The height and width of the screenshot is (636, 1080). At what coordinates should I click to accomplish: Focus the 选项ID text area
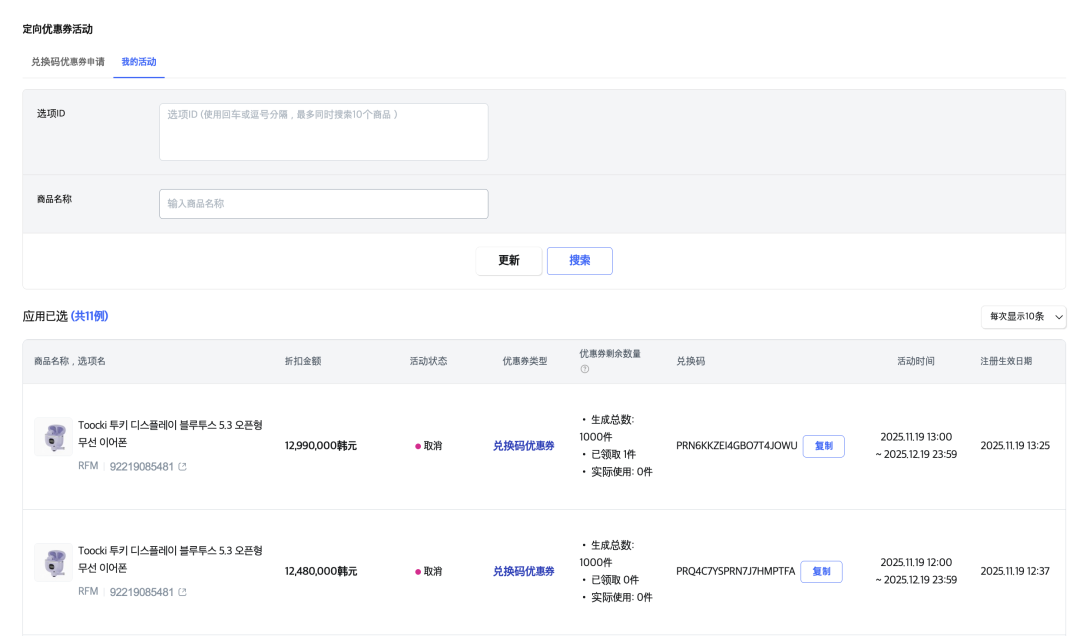[323, 131]
